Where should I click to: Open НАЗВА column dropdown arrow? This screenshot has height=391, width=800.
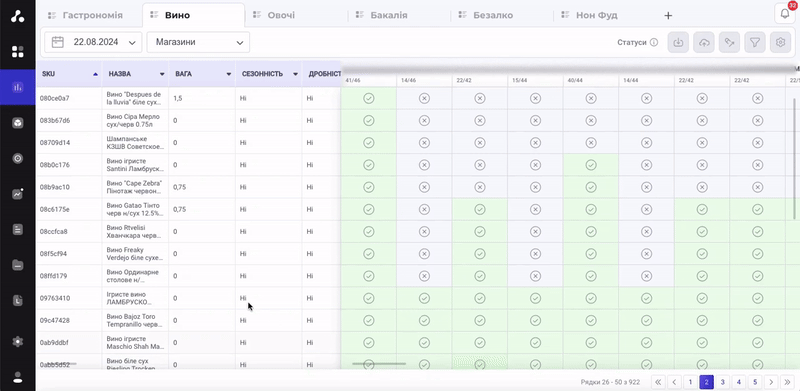(x=162, y=75)
